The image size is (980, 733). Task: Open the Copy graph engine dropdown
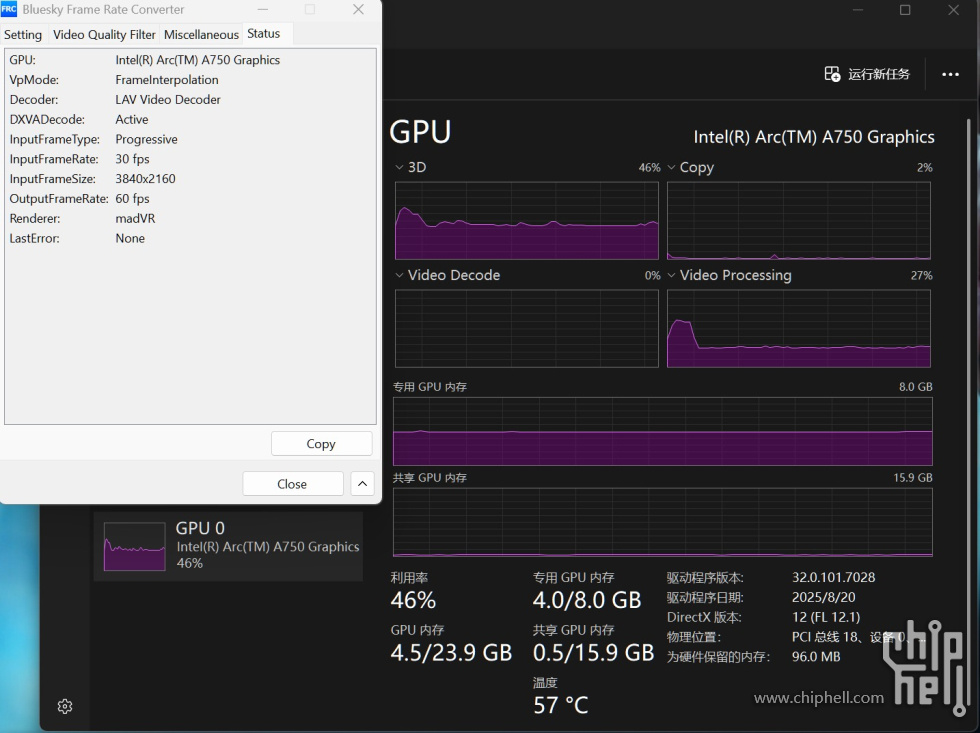point(672,167)
